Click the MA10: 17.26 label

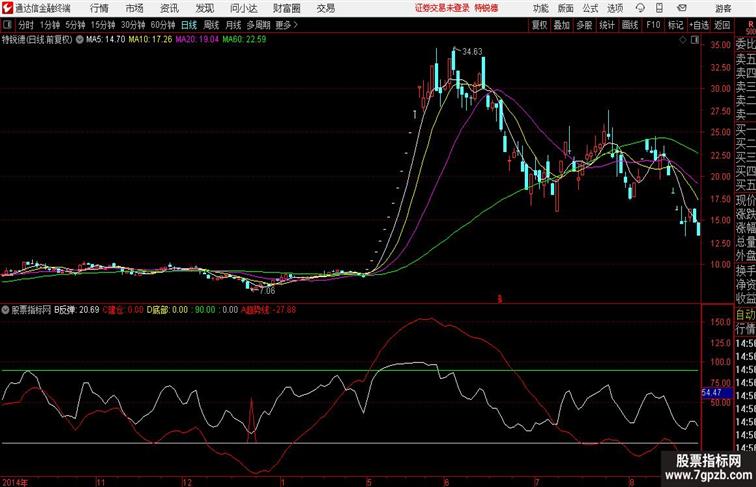click(x=150, y=40)
